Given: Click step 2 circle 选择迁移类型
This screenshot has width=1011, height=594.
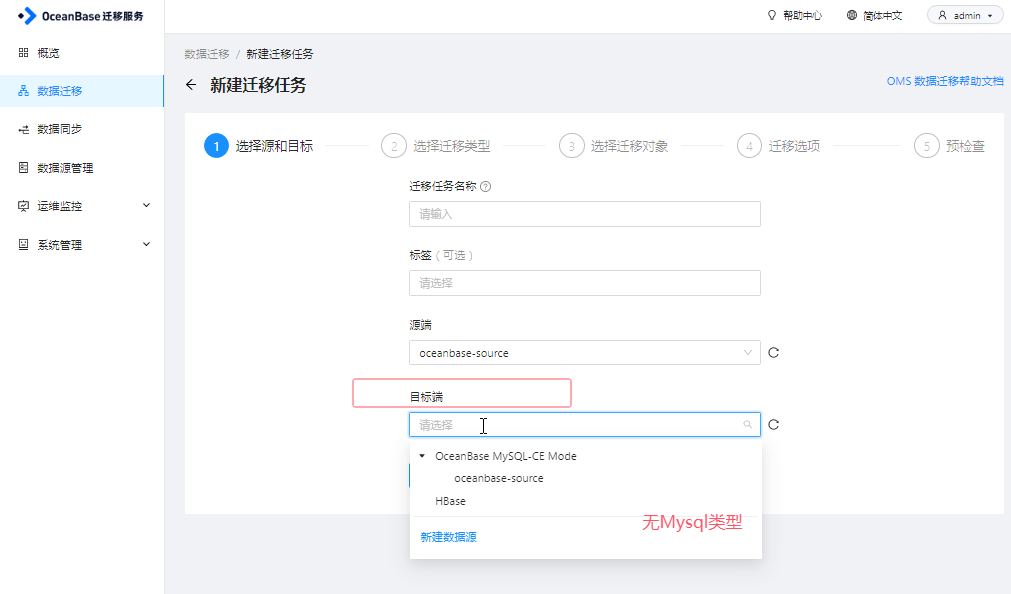Looking at the screenshot, I should pos(394,146).
